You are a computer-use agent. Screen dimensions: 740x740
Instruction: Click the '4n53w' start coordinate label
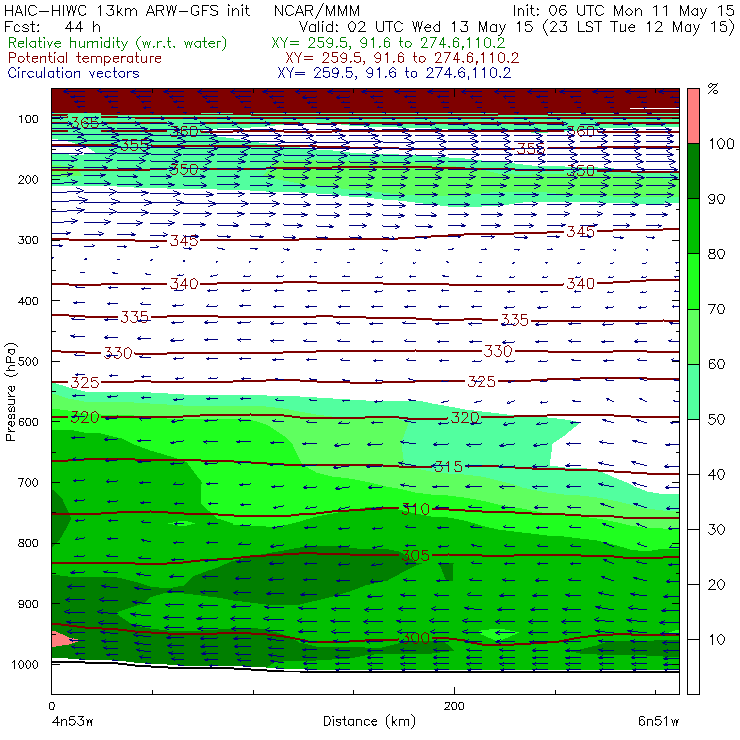tap(71, 722)
